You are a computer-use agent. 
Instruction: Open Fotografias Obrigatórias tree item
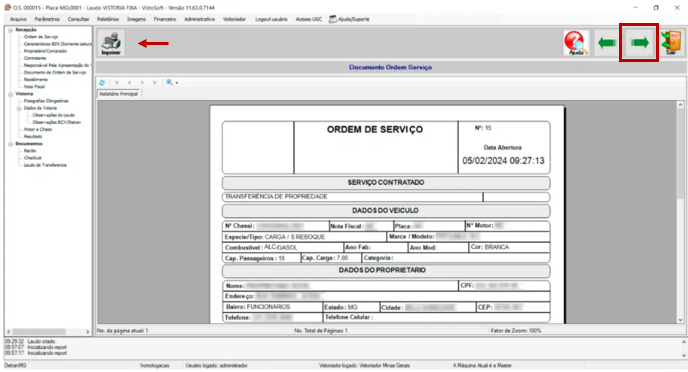(46, 101)
